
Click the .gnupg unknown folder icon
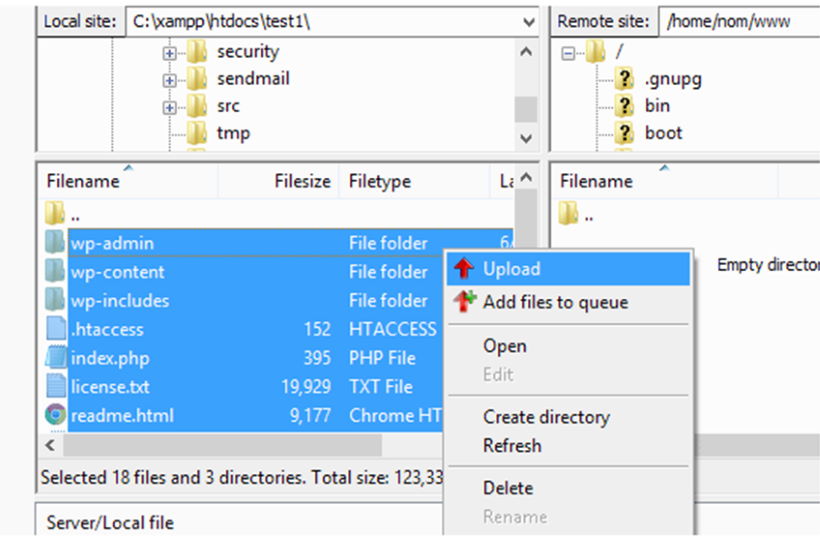pos(625,79)
